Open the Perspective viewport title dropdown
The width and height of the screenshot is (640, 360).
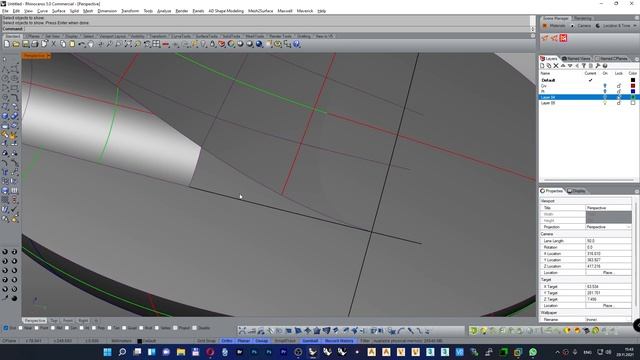tap(49, 56)
